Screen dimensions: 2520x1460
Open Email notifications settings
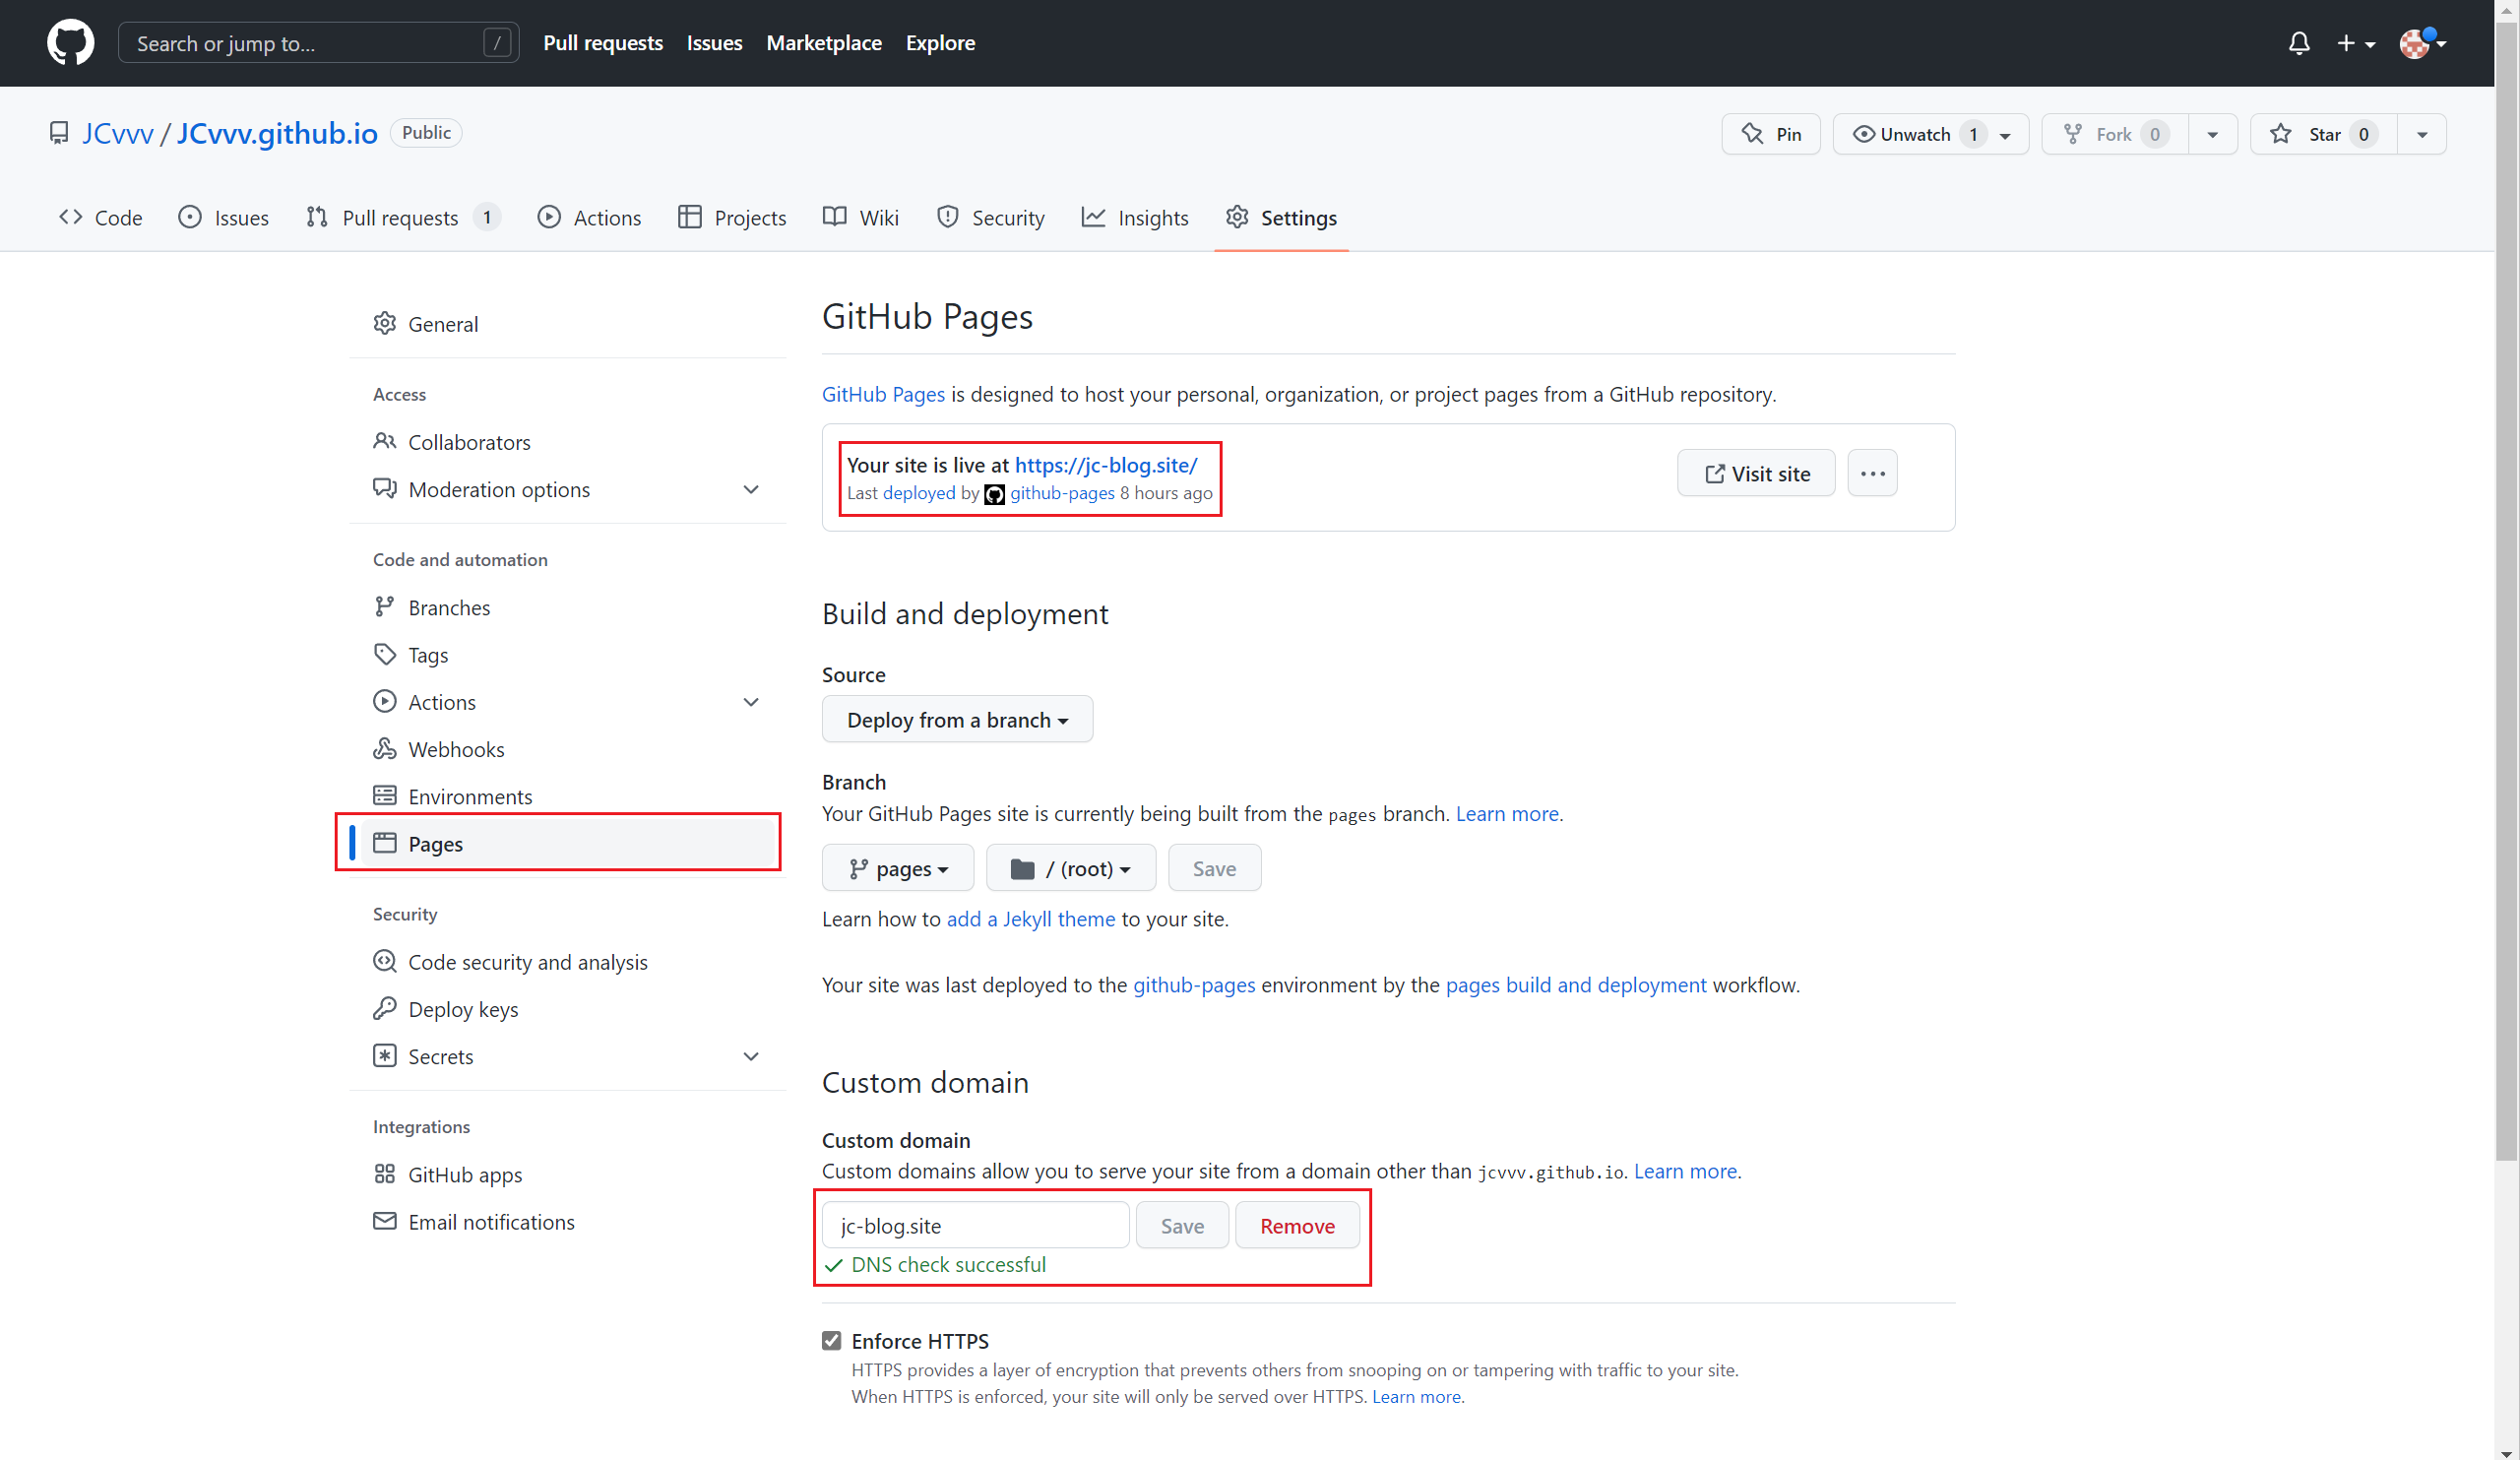click(567, 1222)
